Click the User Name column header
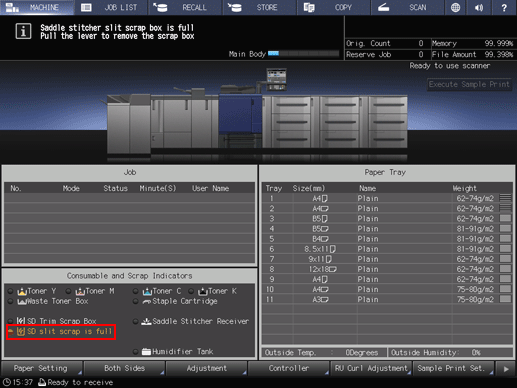 pyautogui.click(x=210, y=189)
